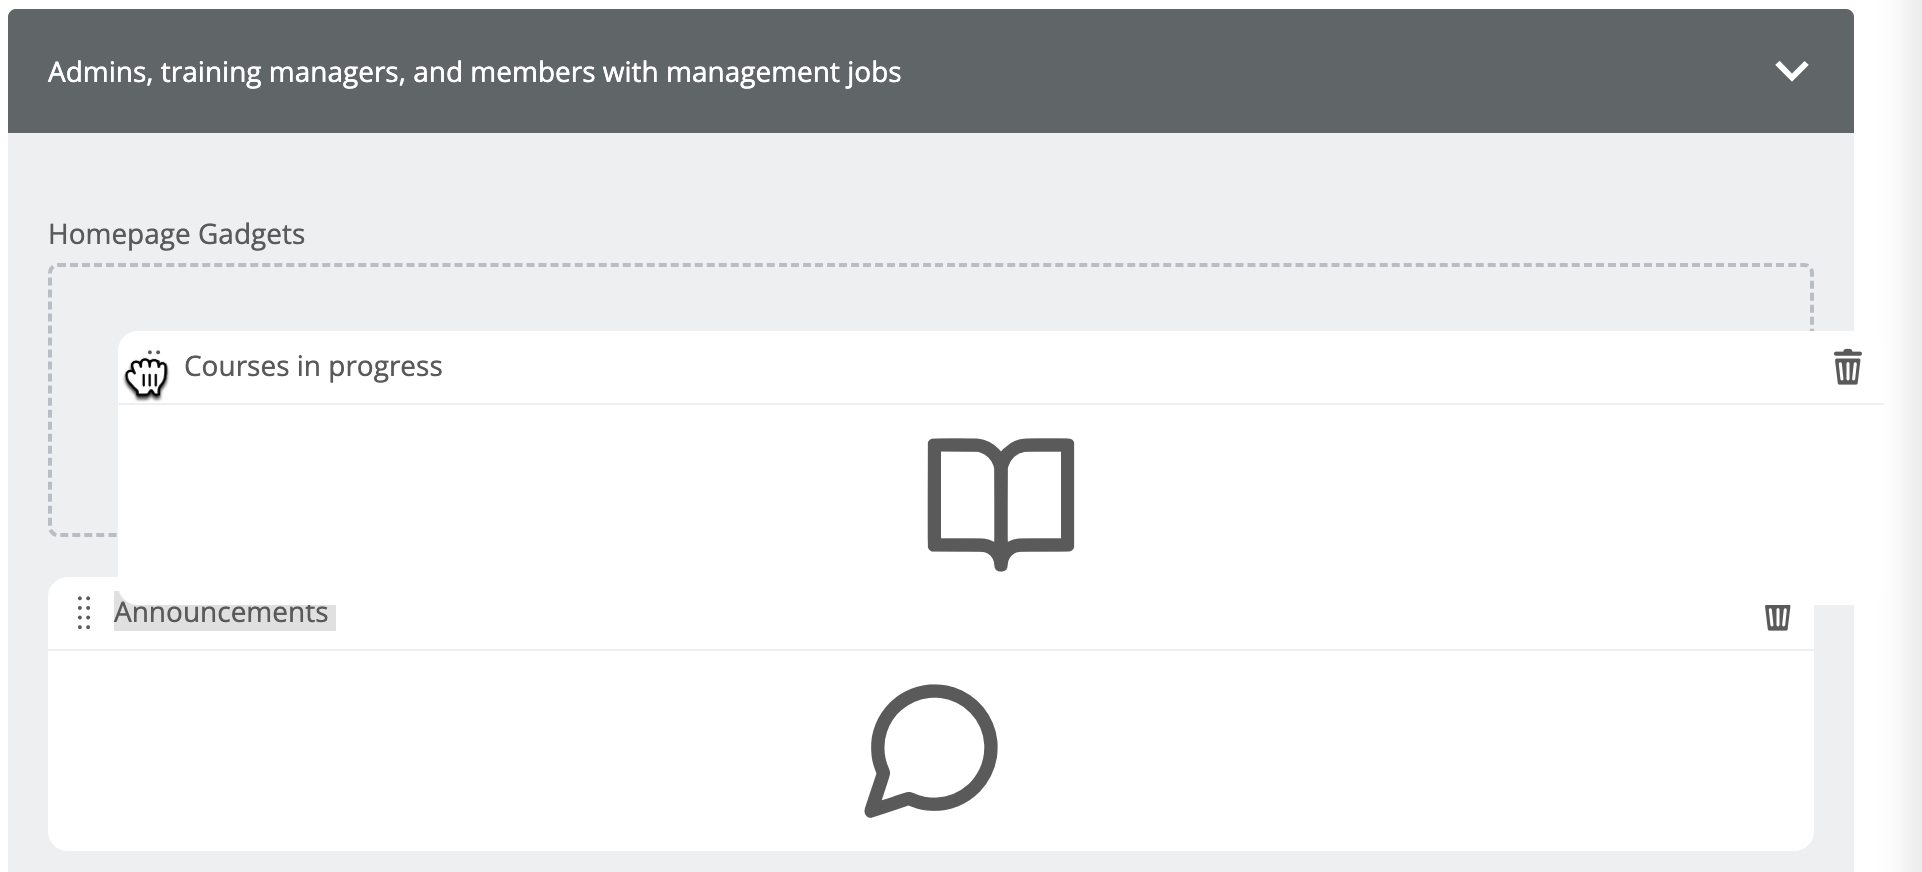Delete the Courses in progress gadget
The height and width of the screenshot is (872, 1922).
(1847, 367)
